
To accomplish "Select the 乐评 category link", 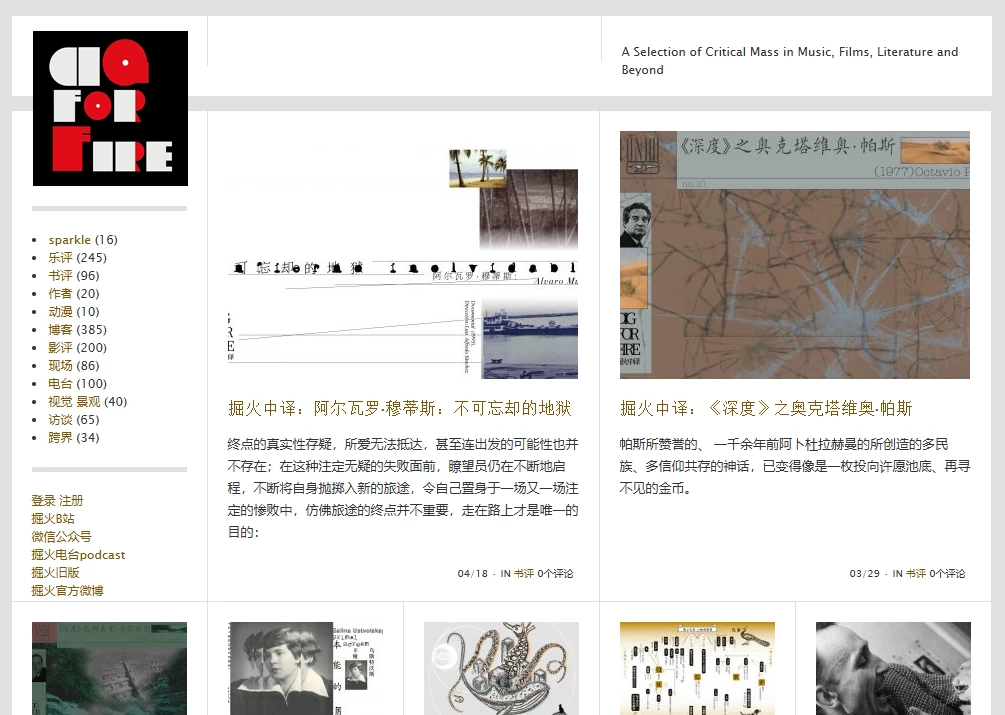I will [60, 258].
